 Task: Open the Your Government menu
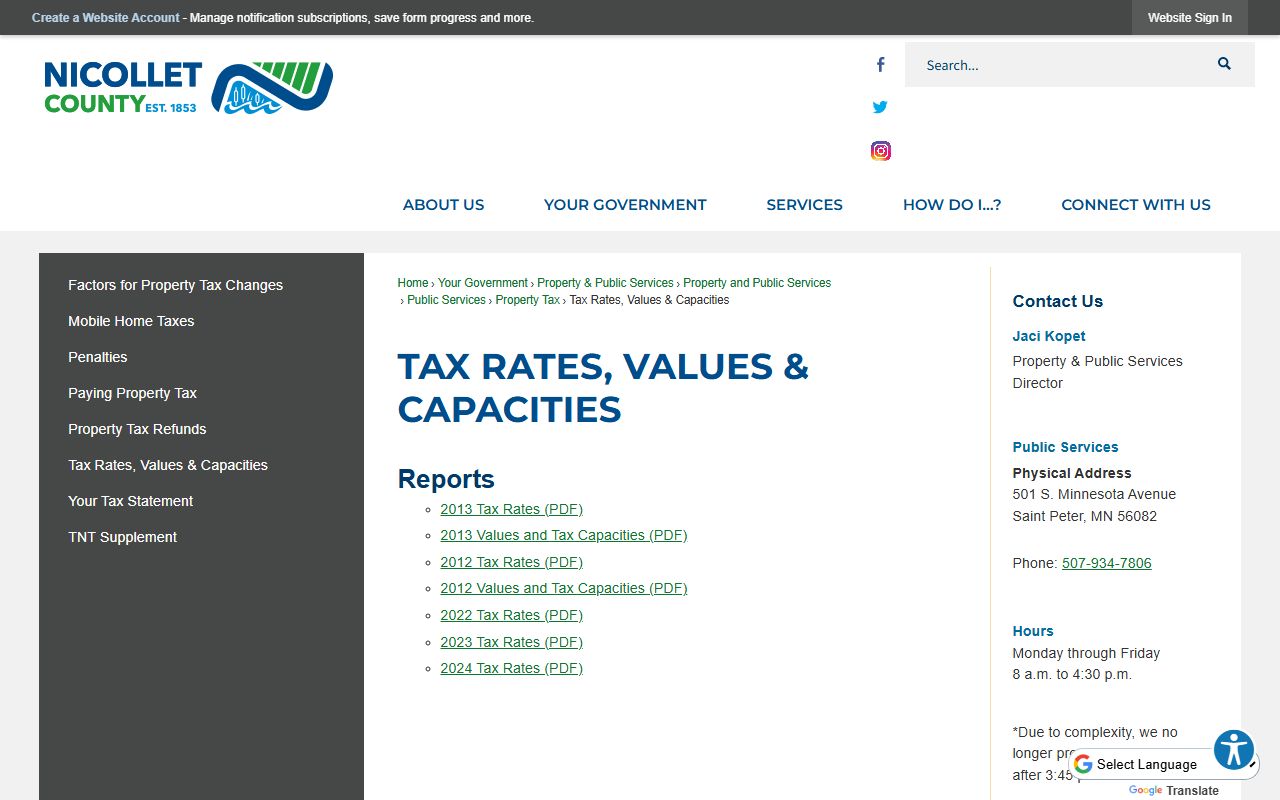click(x=625, y=205)
